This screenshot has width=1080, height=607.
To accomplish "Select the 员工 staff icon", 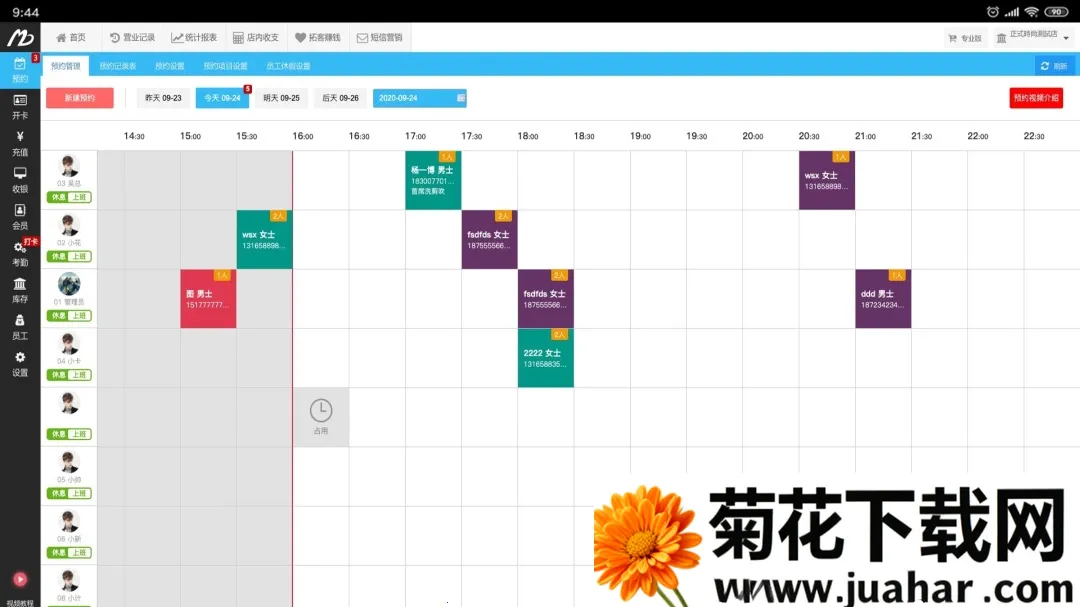I will (x=20, y=322).
